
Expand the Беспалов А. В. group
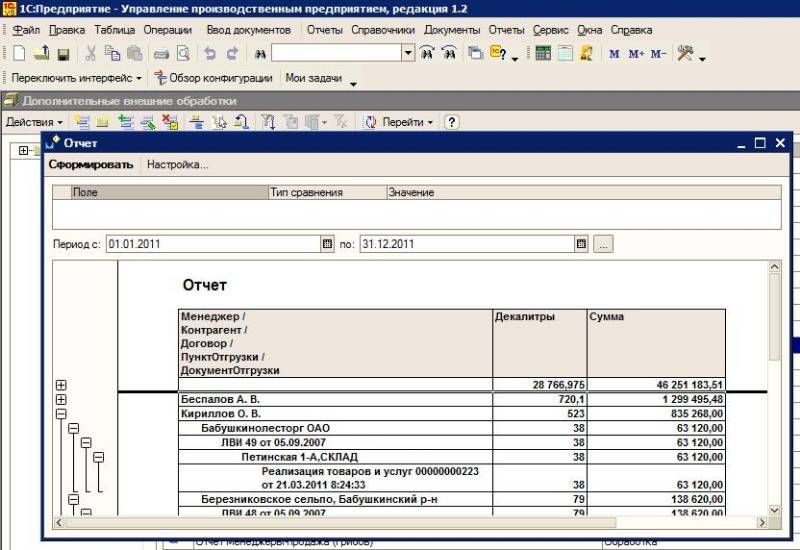pos(61,399)
